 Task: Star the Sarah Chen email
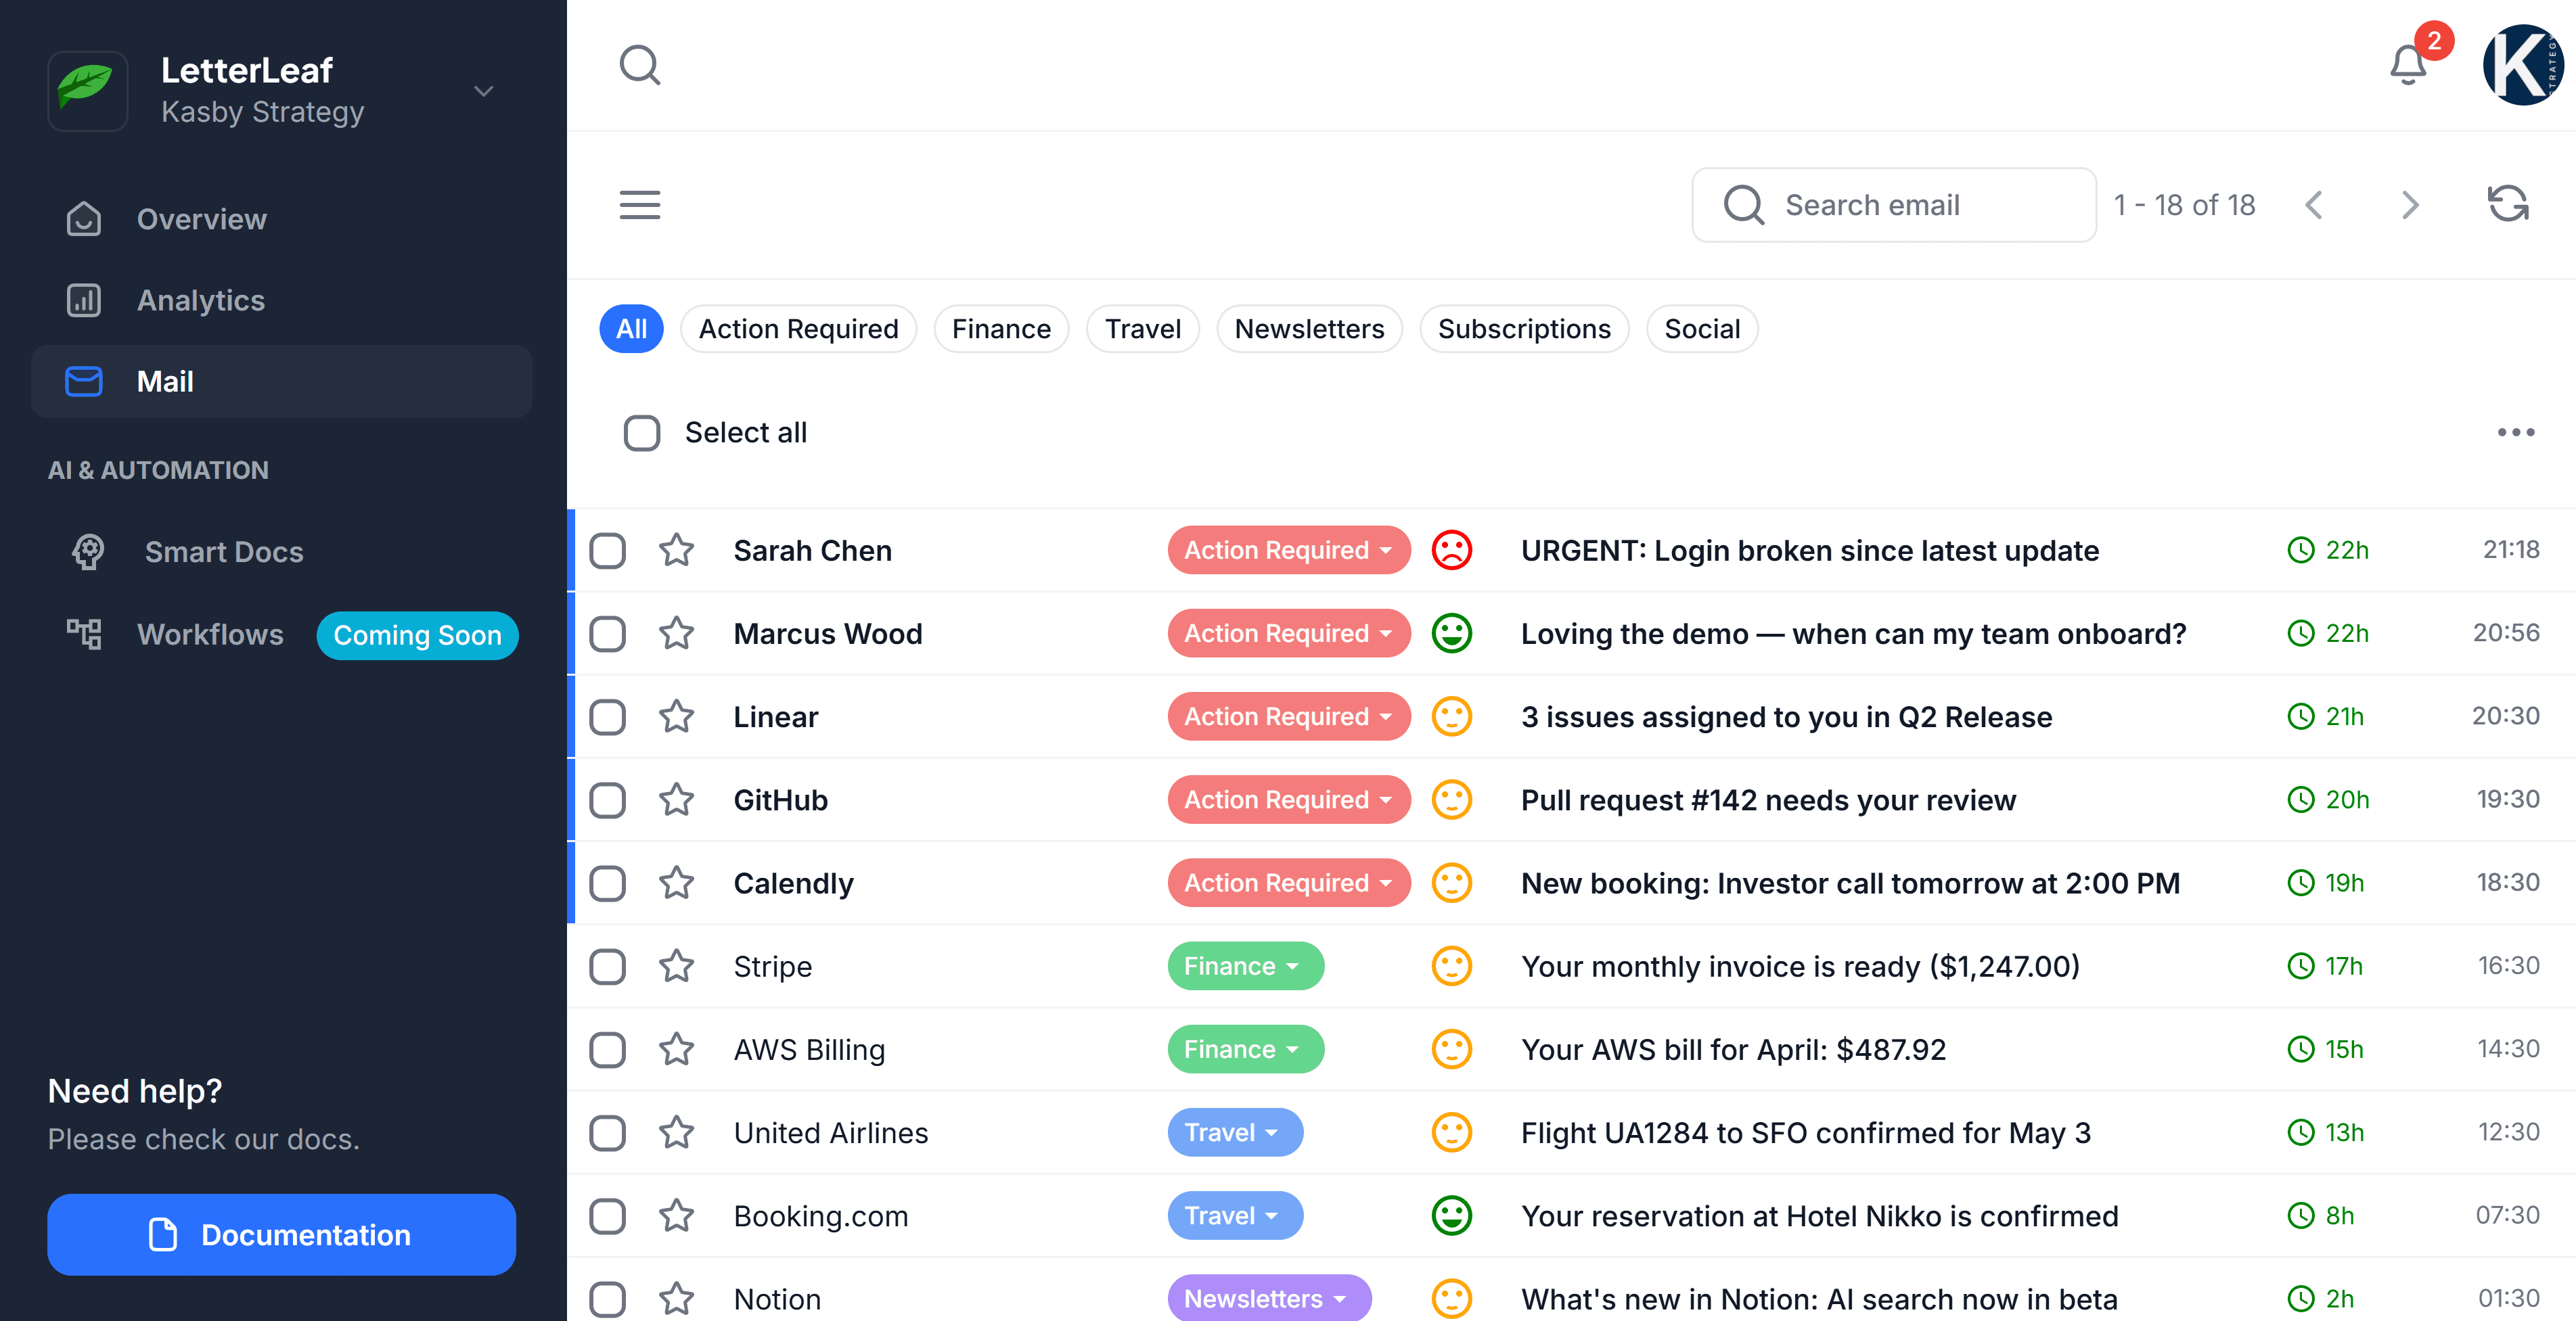click(x=677, y=550)
